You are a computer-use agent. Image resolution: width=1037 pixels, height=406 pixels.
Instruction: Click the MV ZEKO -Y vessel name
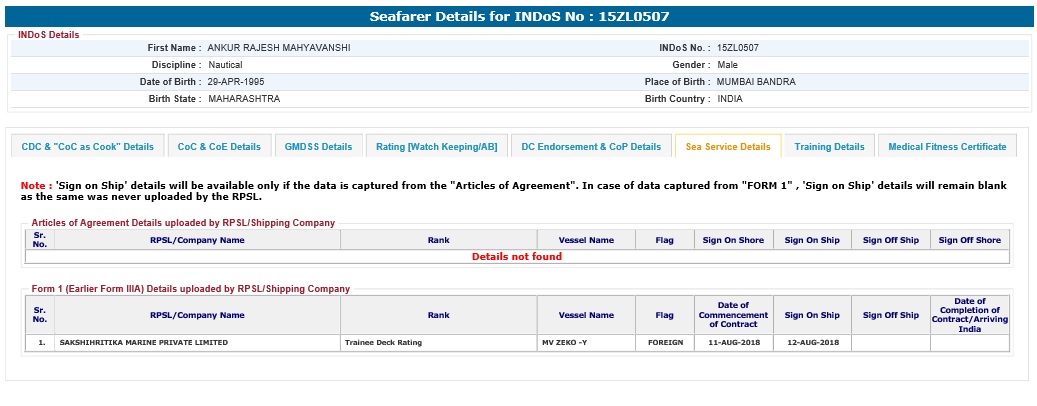564,343
